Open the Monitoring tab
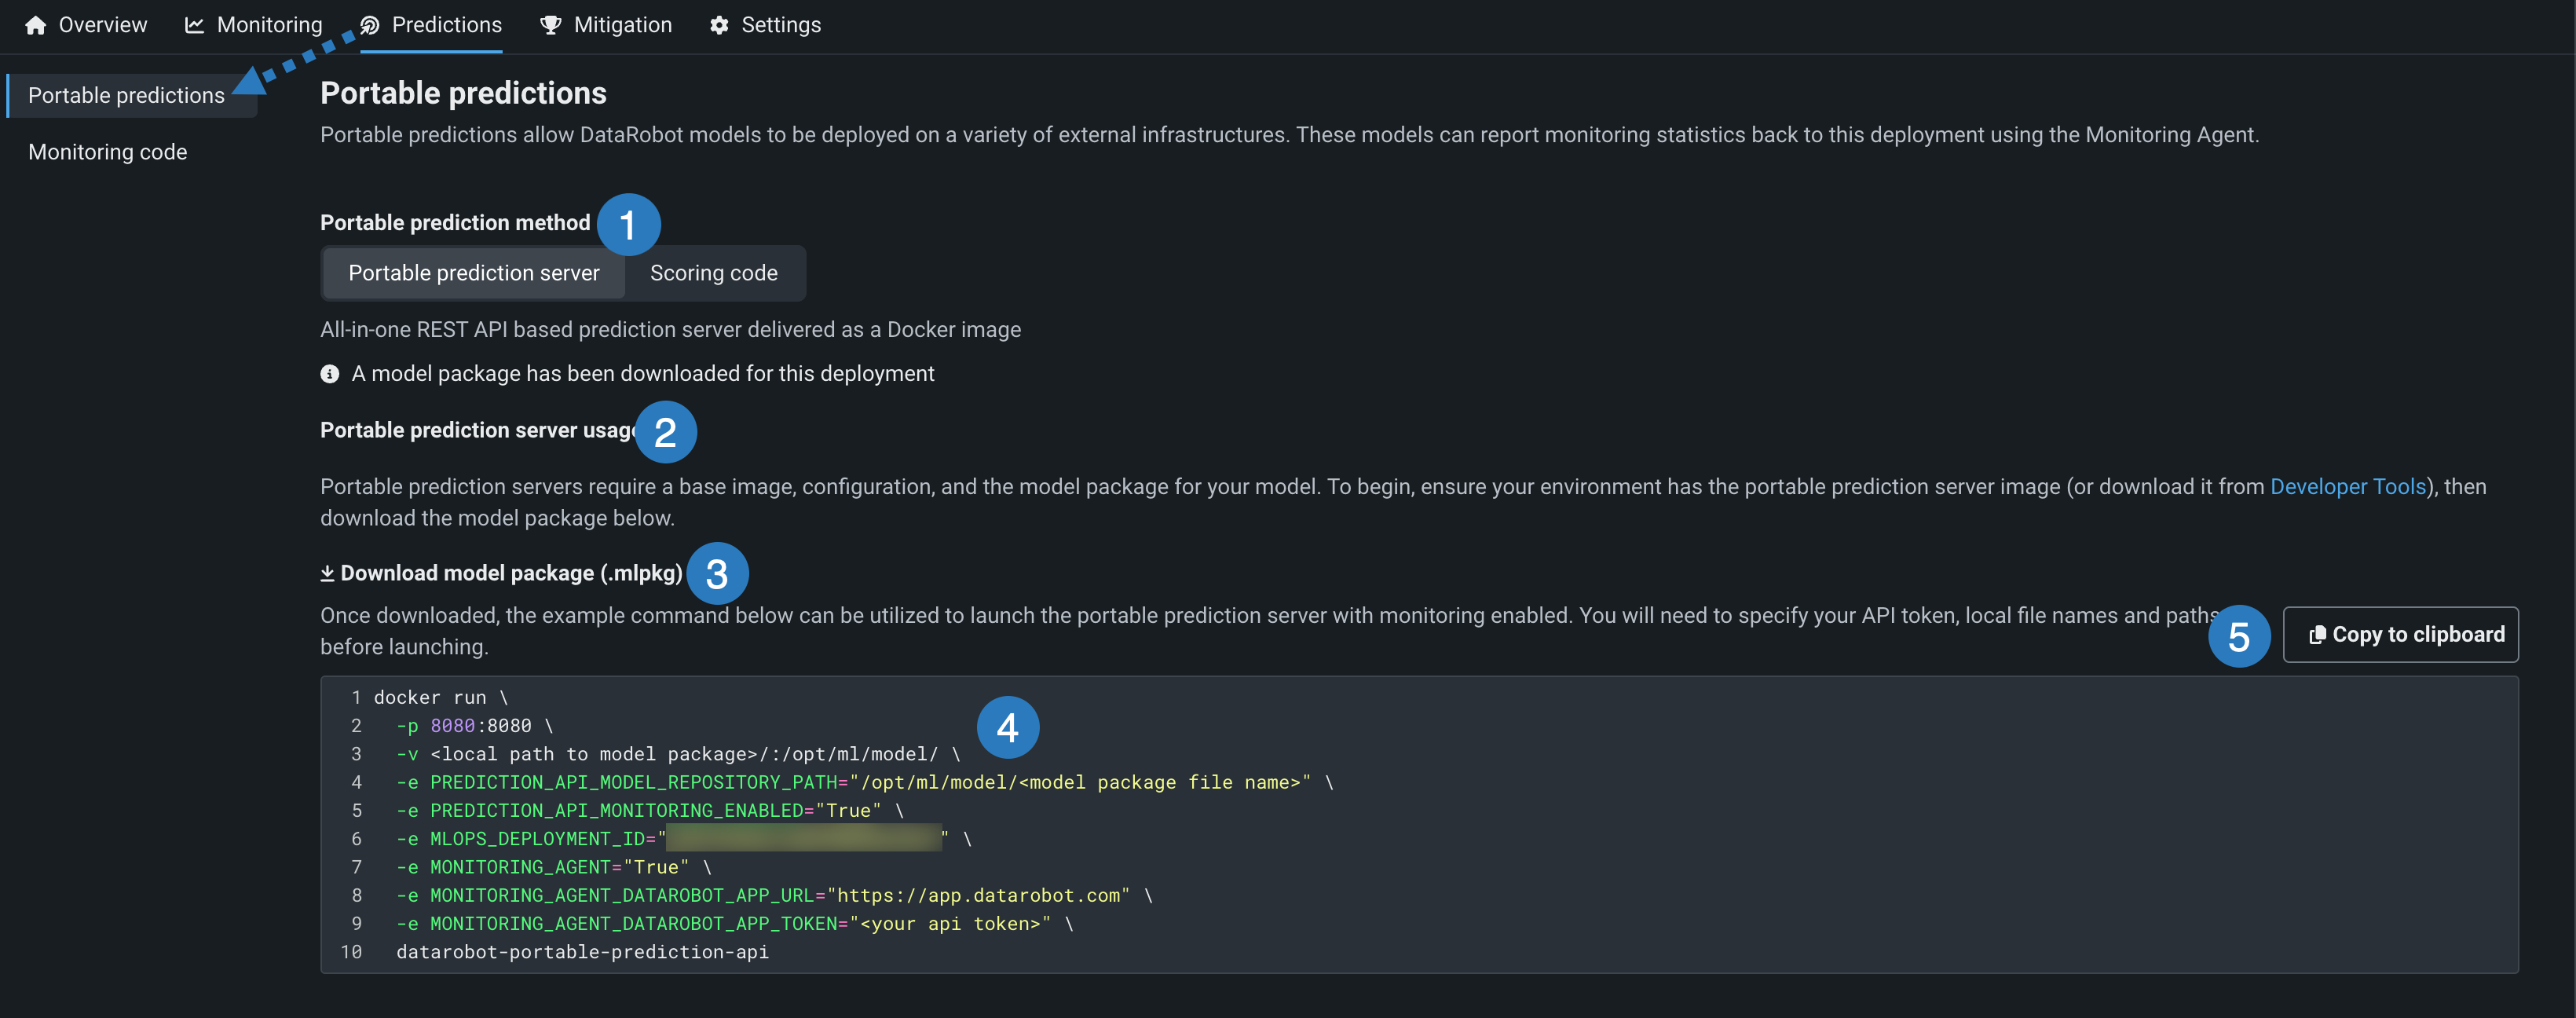 [x=269, y=25]
